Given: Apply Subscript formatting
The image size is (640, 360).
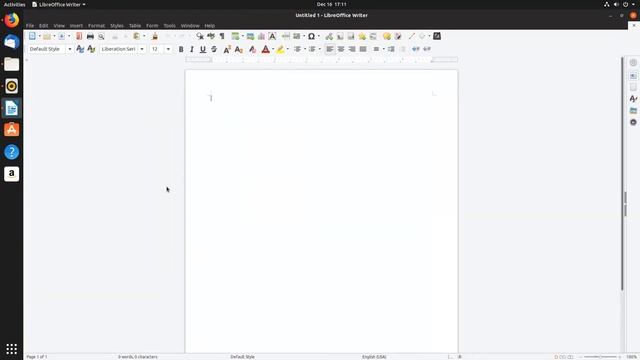Looking at the screenshot, I should coord(239,49).
